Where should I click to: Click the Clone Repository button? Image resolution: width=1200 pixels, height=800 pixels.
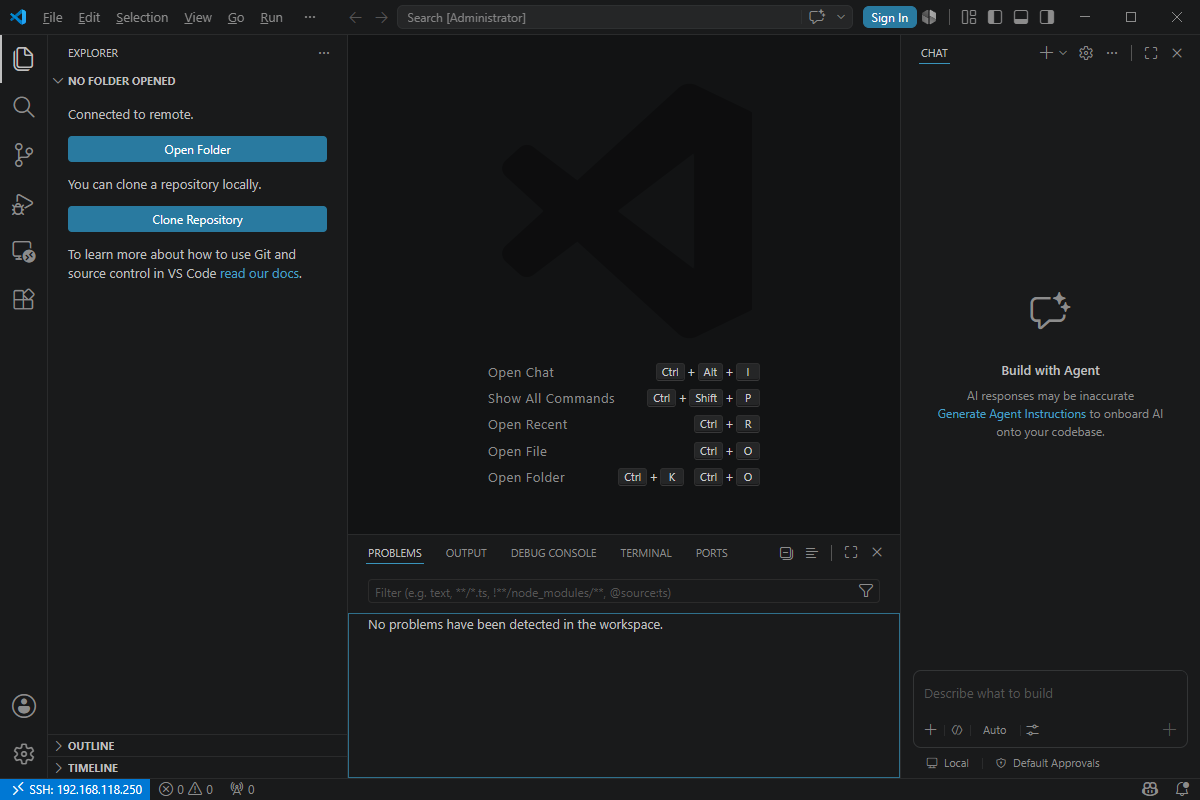pyautogui.click(x=197, y=219)
